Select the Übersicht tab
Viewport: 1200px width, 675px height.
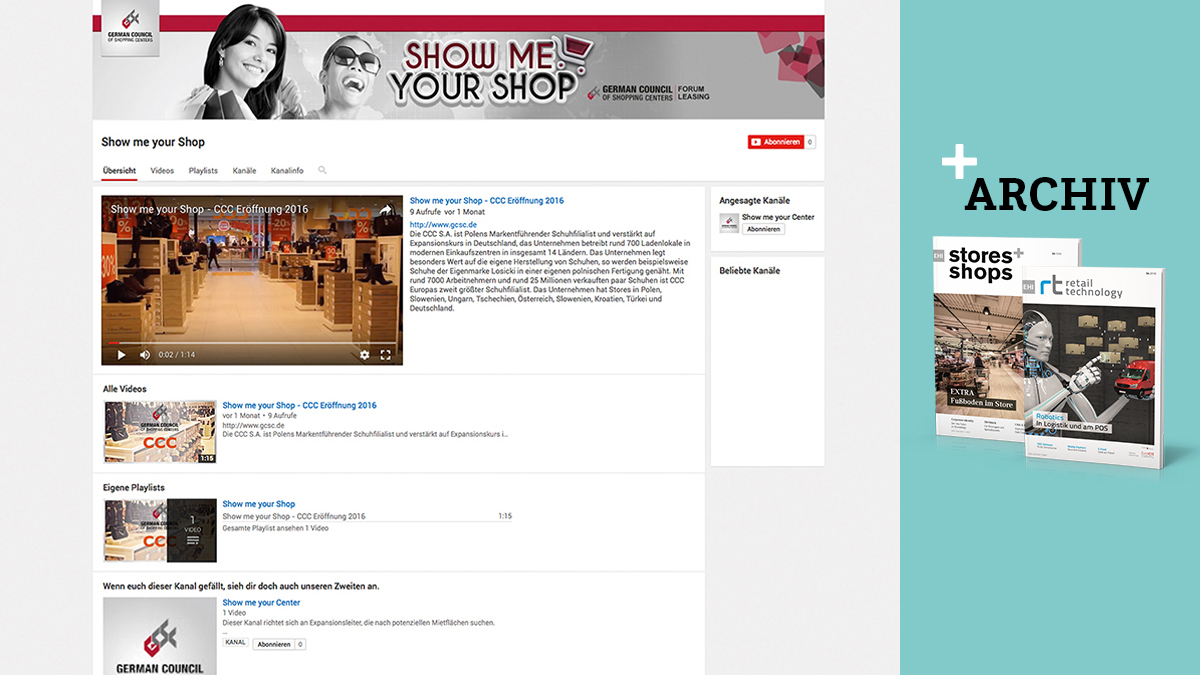118,170
